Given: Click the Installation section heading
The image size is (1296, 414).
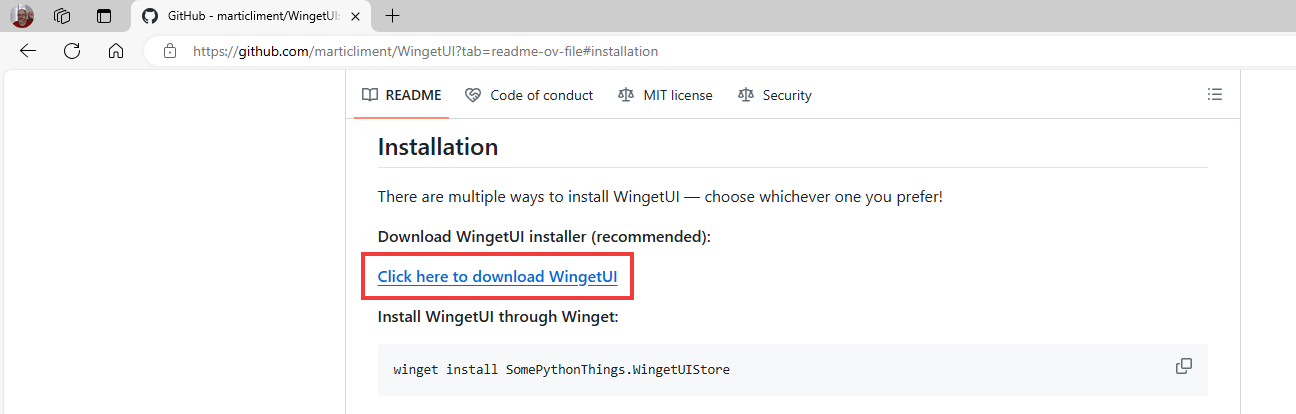Looking at the screenshot, I should point(437,147).
